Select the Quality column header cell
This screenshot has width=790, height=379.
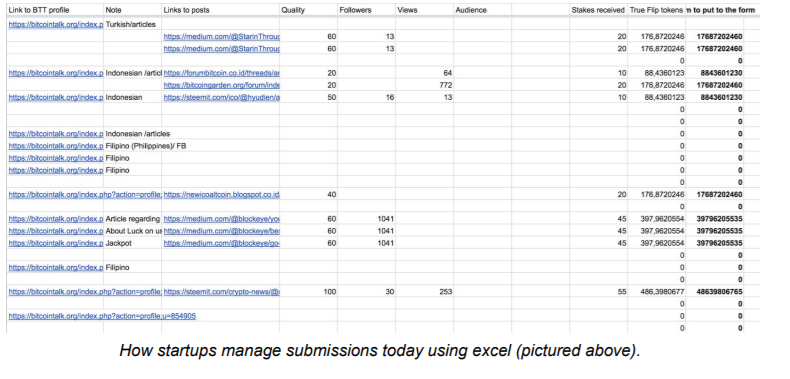tap(308, 10)
